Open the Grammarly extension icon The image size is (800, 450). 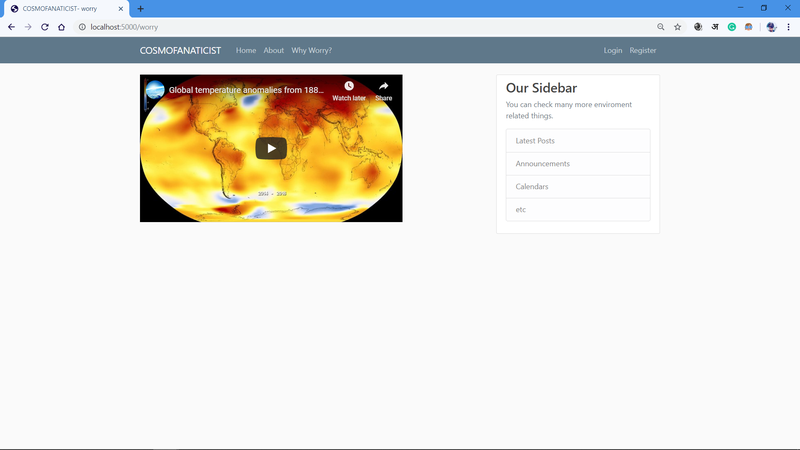pos(732,27)
